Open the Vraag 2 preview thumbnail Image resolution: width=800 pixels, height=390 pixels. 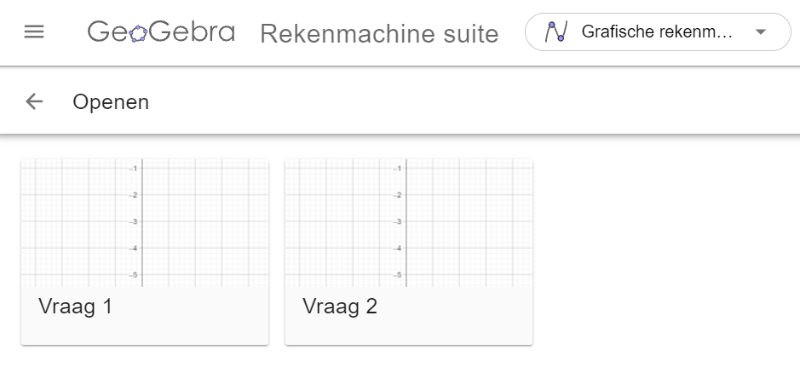[409, 223]
